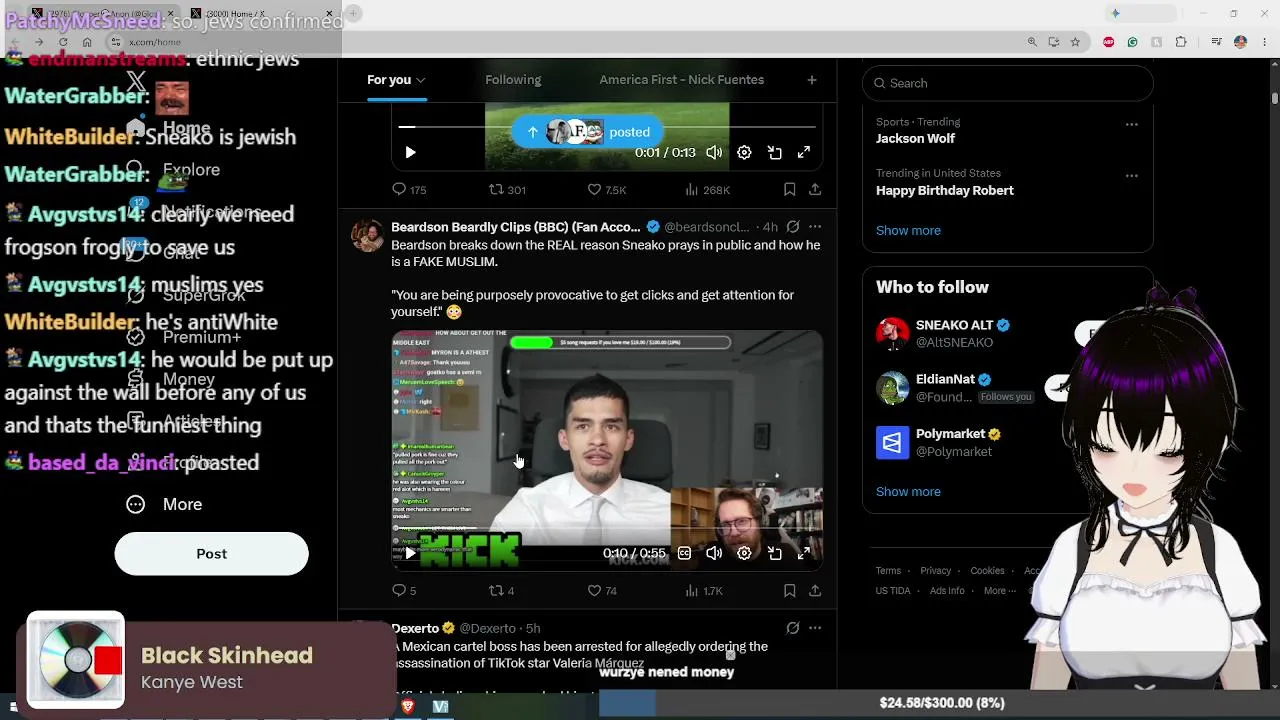This screenshot has width=1280, height=720.
Task: Open more options for Beardson Beardly Clips post
Action: coord(815,227)
